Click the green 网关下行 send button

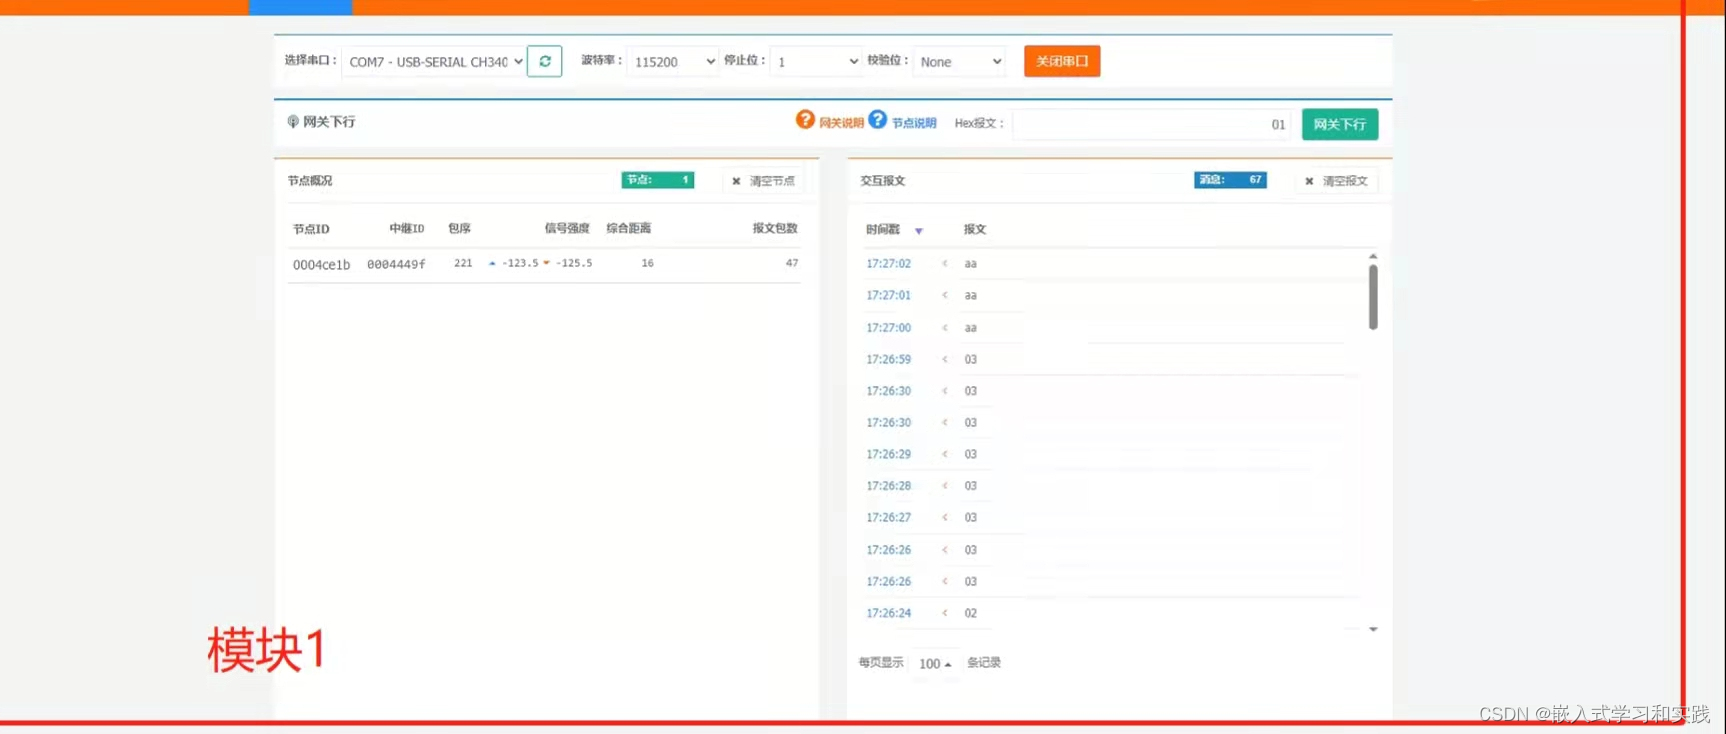pyautogui.click(x=1340, y=124)
